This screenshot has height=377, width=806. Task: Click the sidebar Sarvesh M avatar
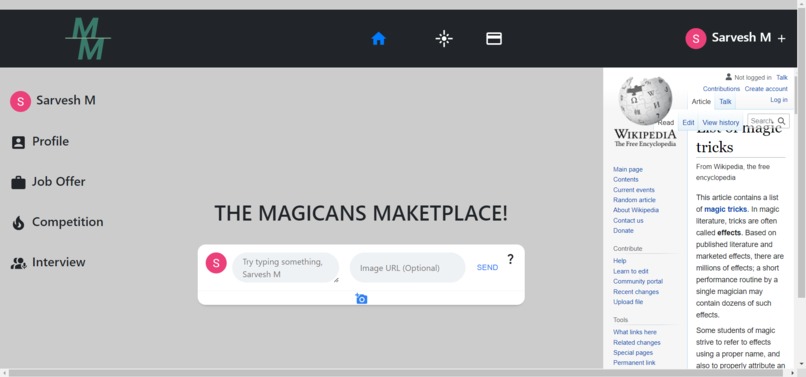(21, 101)
